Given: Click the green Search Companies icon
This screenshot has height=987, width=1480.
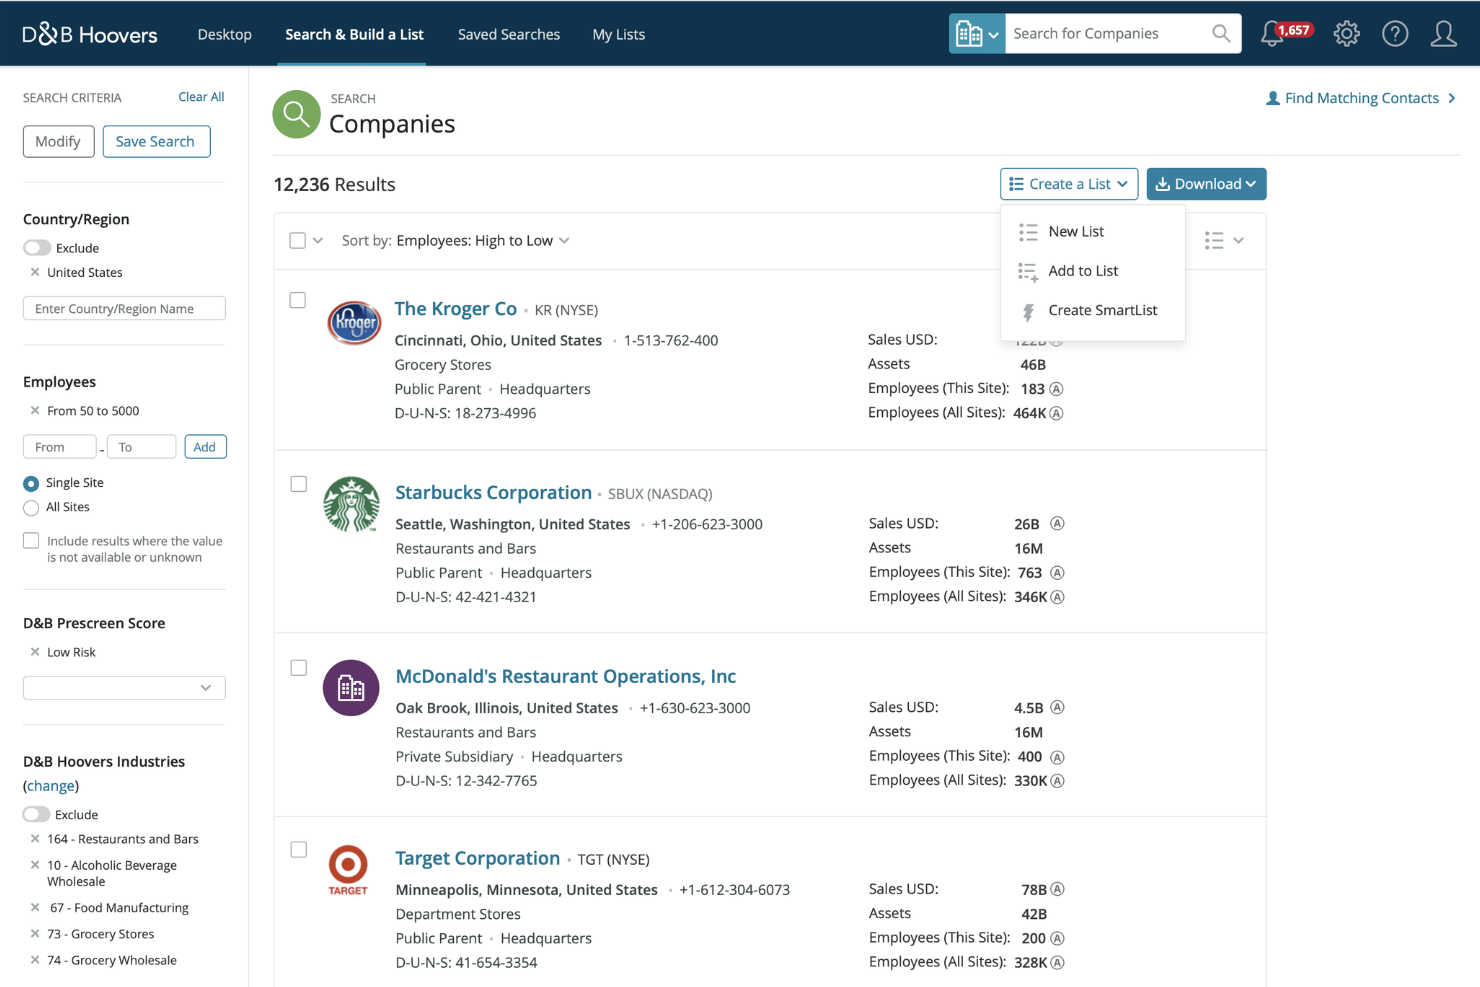Looking at the screenshot, I should [296, 115].
